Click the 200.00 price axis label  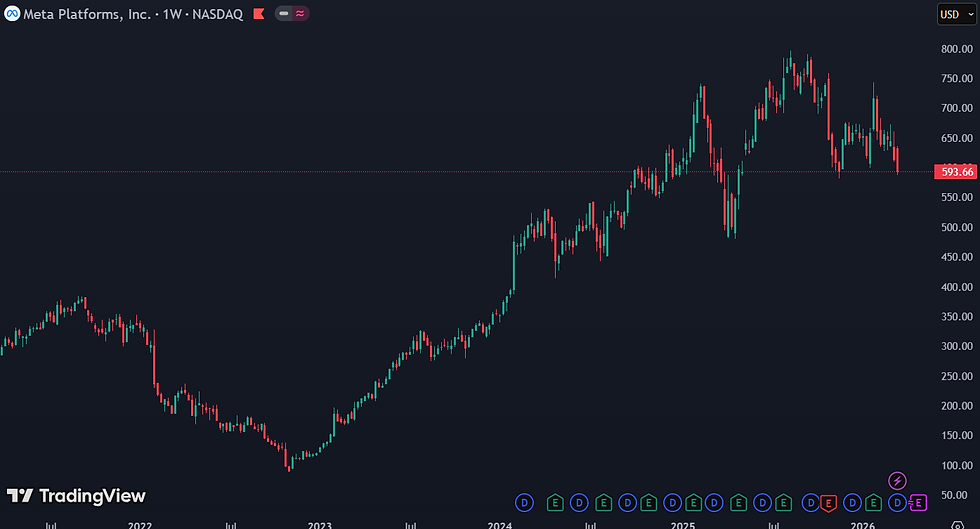(957, 406)
